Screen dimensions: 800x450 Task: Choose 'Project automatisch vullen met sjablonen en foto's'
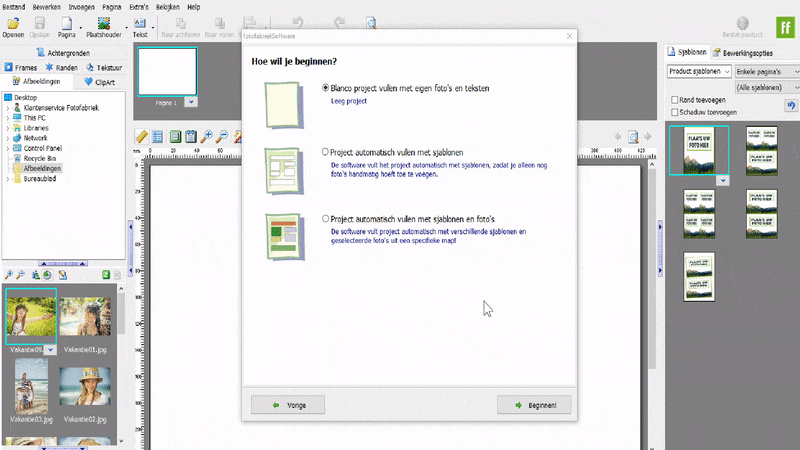click(325, 218)
